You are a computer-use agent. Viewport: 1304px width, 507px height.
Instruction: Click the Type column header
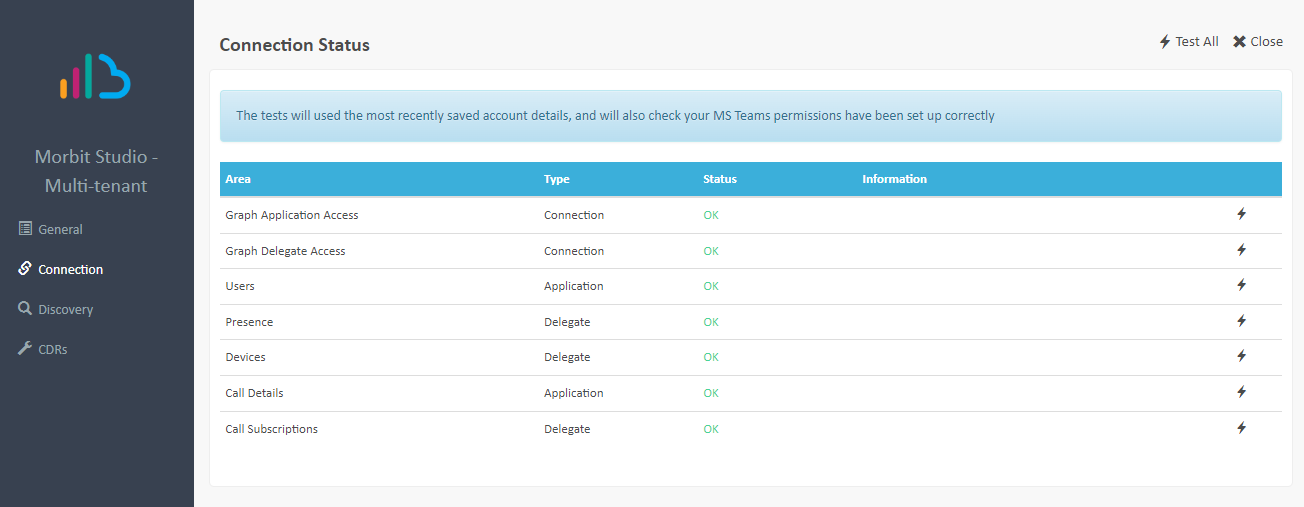pyautogui.click(x=557, y=179)
